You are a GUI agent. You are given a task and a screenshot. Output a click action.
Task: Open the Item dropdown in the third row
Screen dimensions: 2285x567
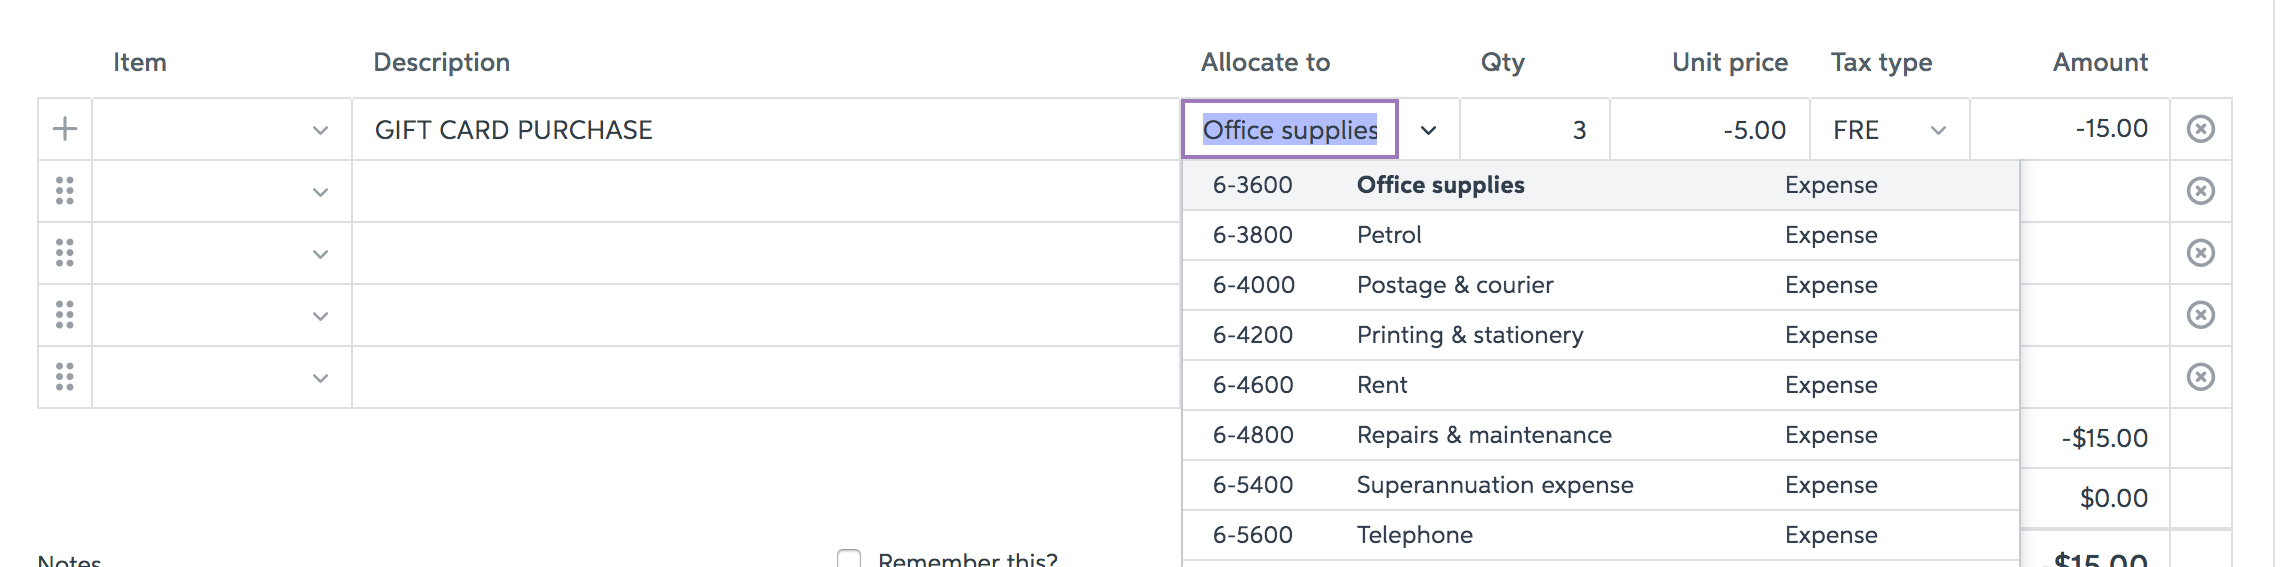[320, 254]
